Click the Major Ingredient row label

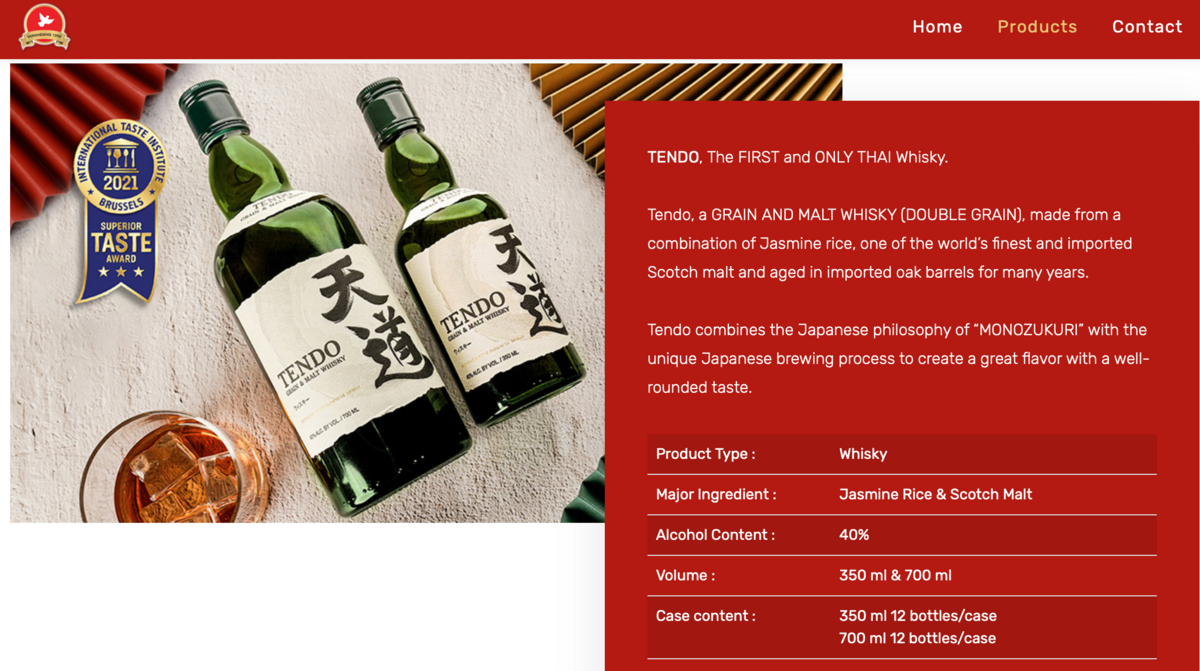[716, 495]
